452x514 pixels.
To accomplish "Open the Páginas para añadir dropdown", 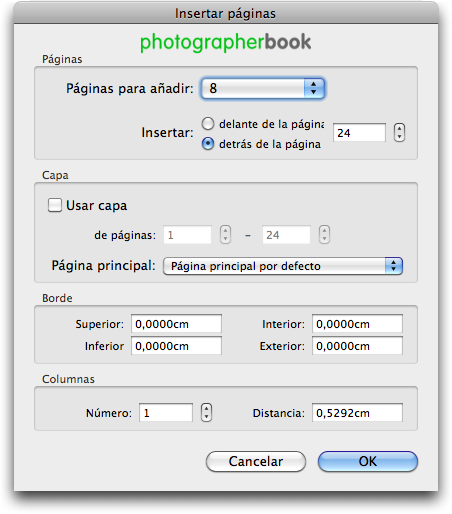I will click(x=263, y=88).
